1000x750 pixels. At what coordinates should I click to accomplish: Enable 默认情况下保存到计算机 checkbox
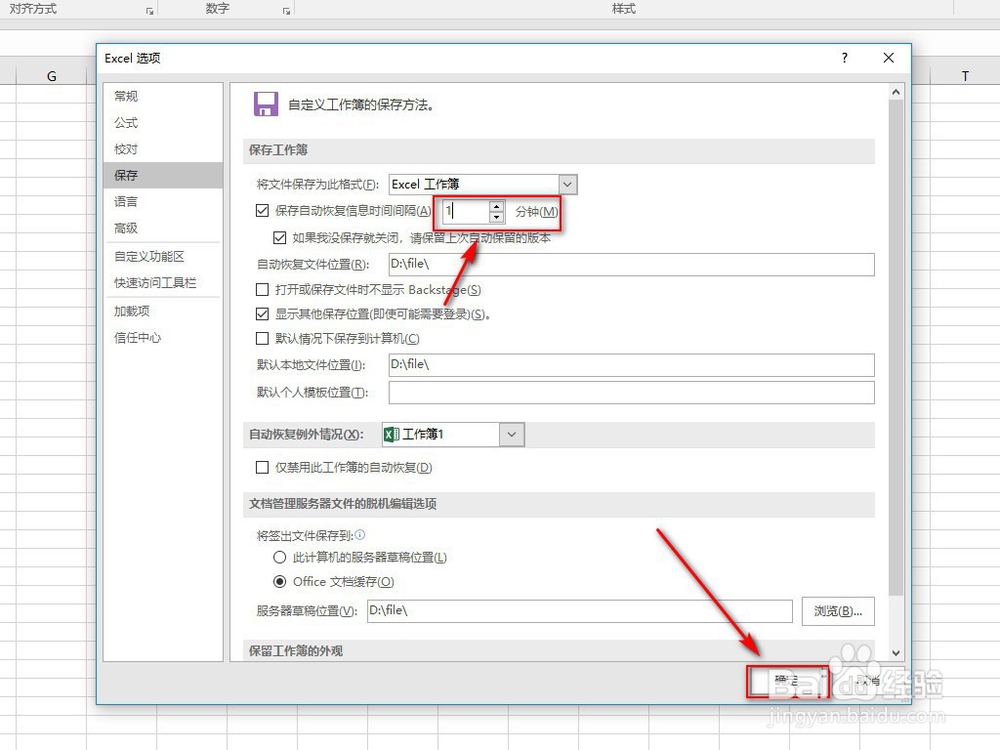coord(261,338)
